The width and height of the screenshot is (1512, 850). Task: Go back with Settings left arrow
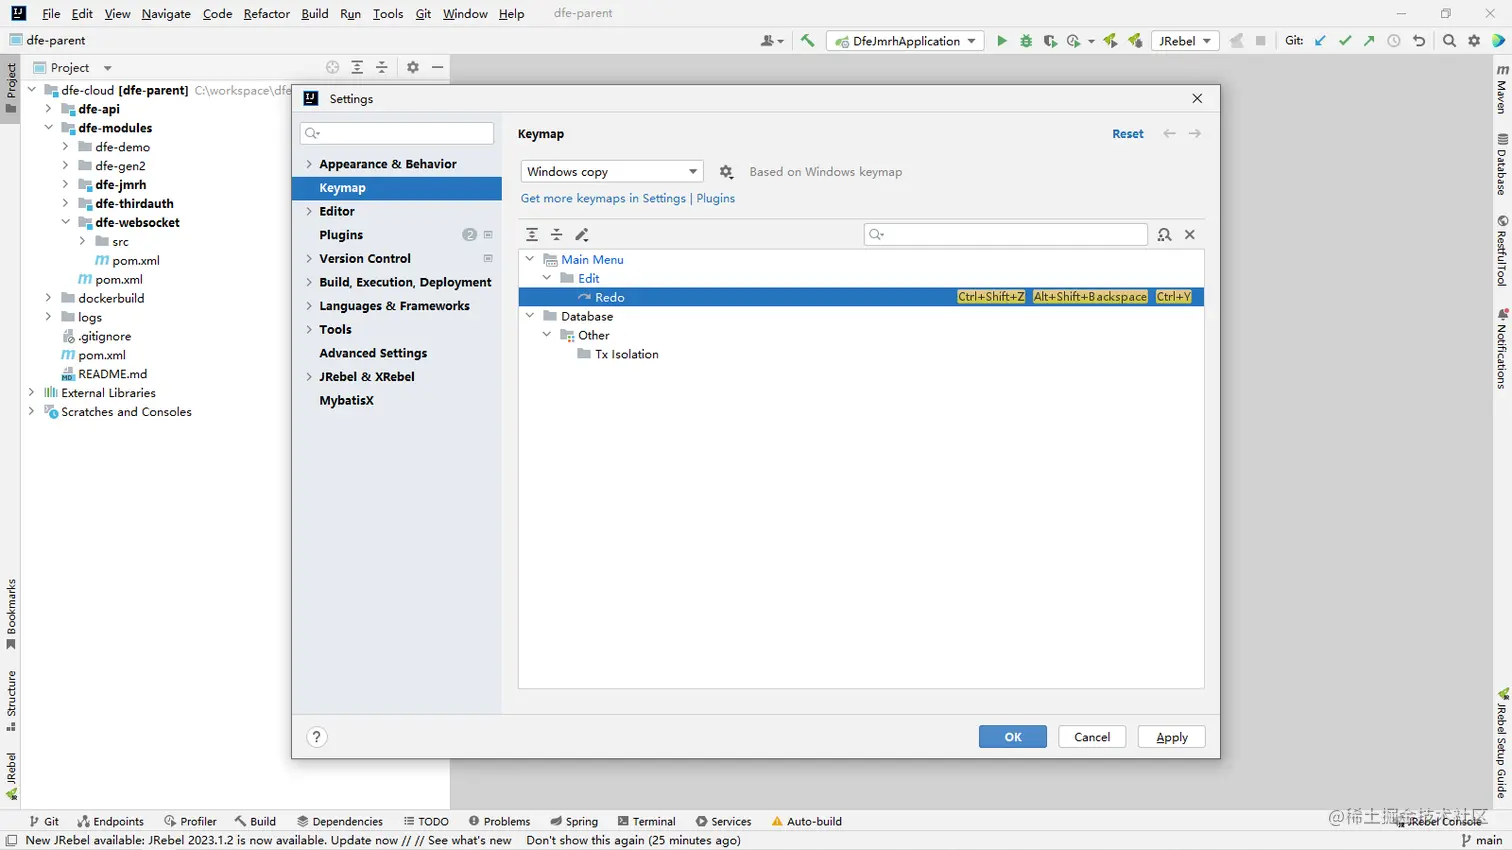(1169, 134)
